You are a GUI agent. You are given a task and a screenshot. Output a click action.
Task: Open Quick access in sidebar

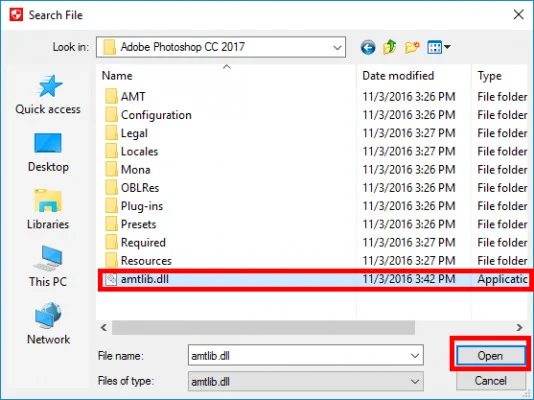[48, 95]
